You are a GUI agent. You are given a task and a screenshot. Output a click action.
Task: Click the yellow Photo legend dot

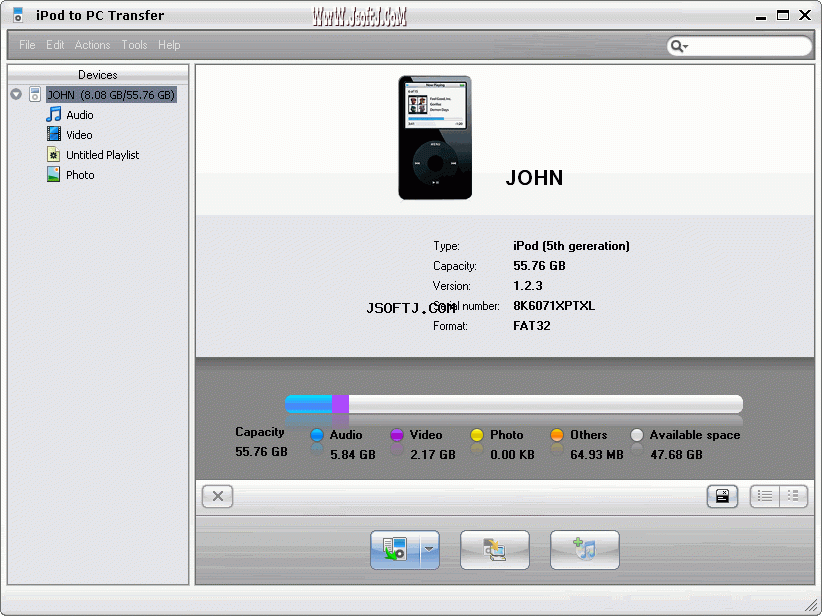477,435
